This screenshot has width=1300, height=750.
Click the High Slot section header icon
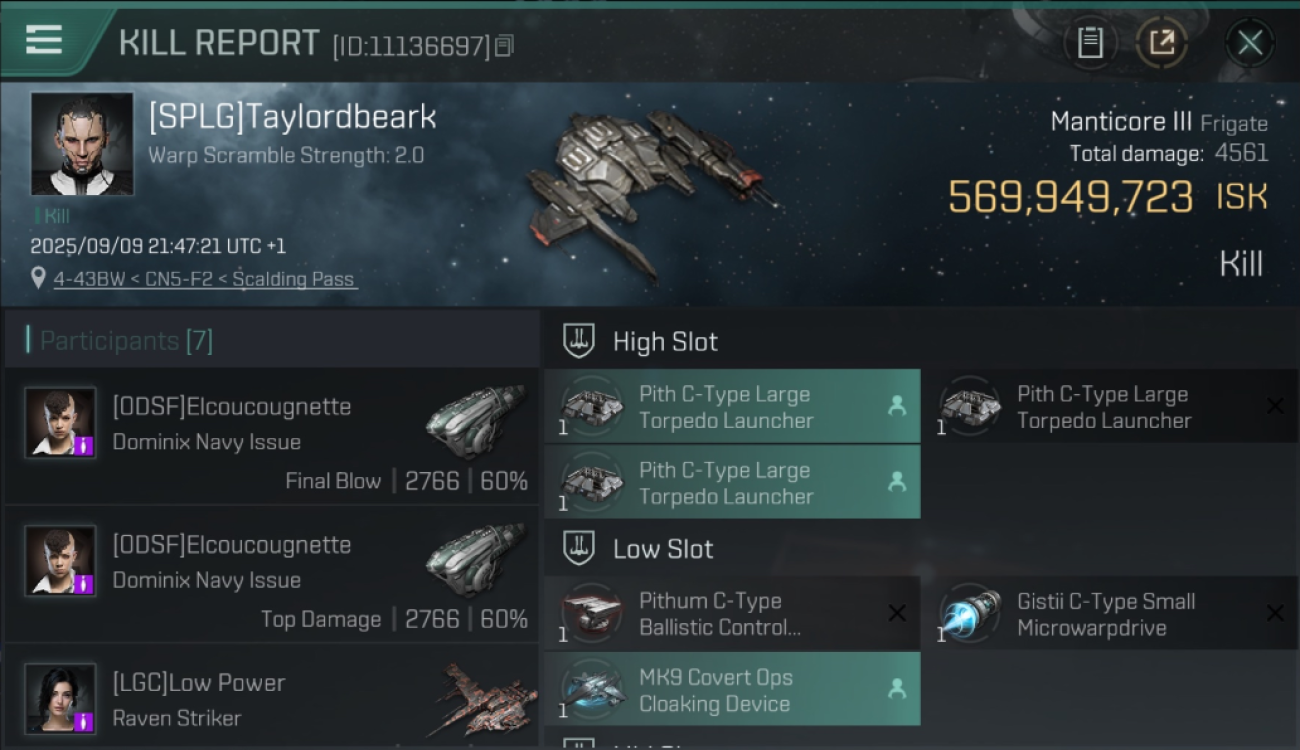tap(580, 341)
